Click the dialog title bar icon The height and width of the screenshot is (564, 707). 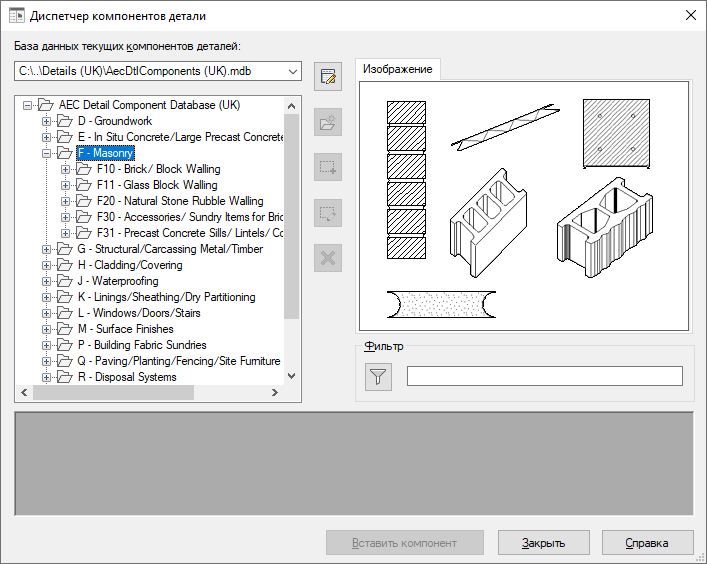[17, 16]
